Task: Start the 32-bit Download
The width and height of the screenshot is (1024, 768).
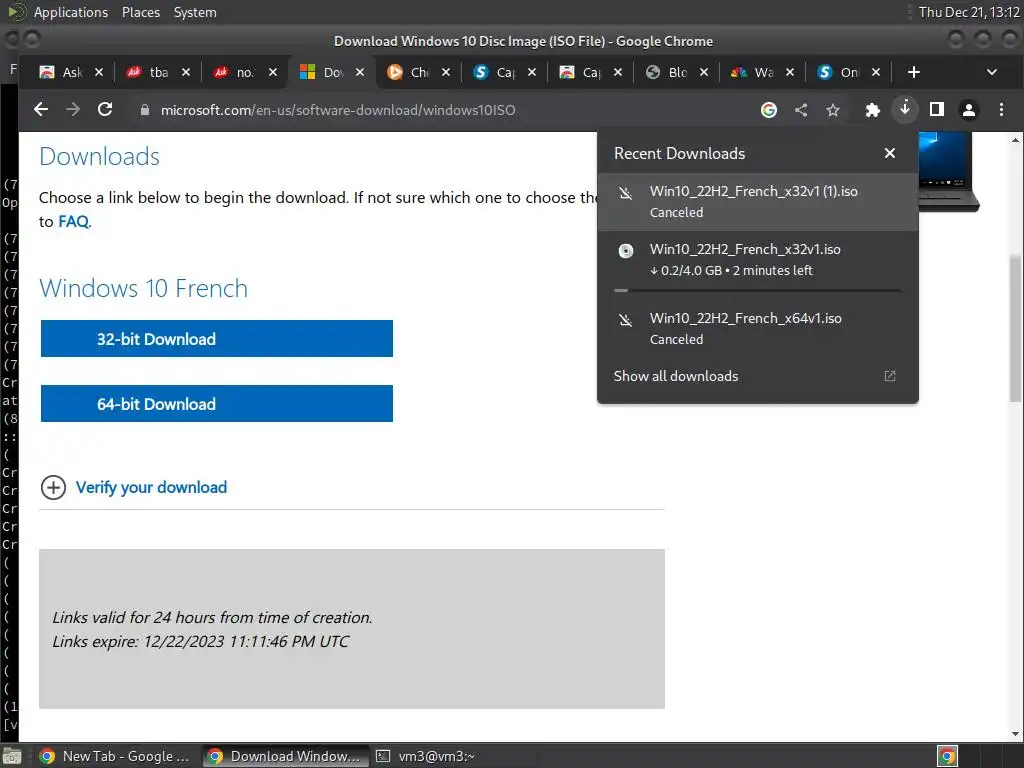Action: (x=217, y=338)
